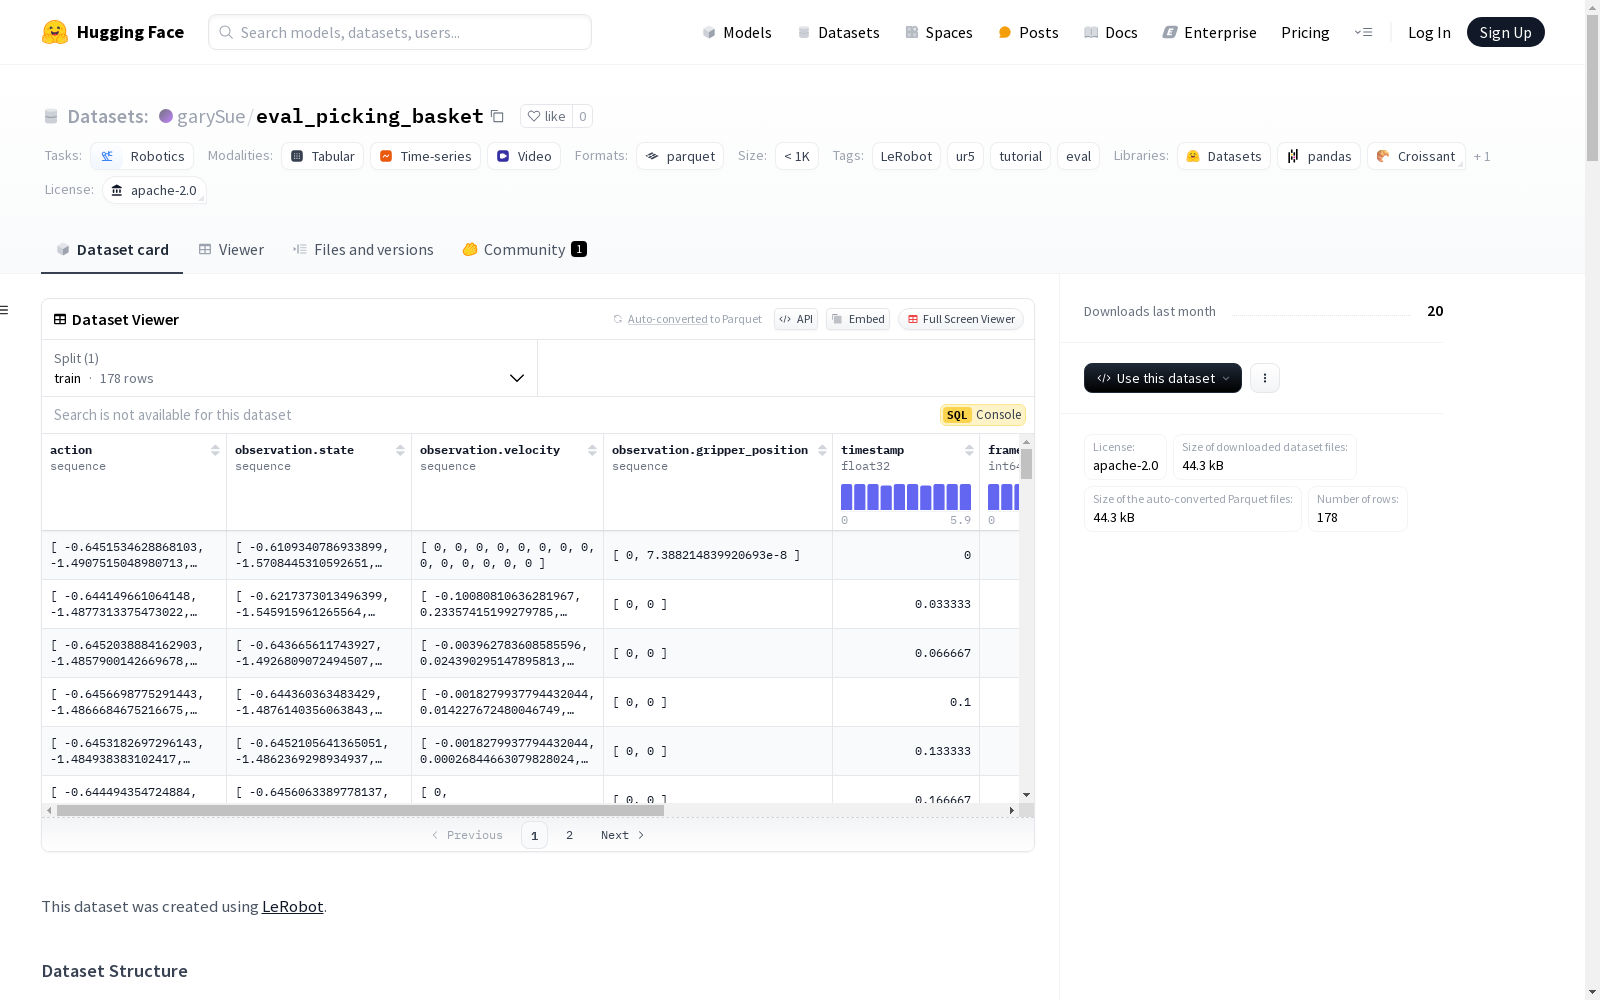Viewport: 1600px width, 1000px height.
Task: Sort the observation.velocity column
Action: point(592,450)
